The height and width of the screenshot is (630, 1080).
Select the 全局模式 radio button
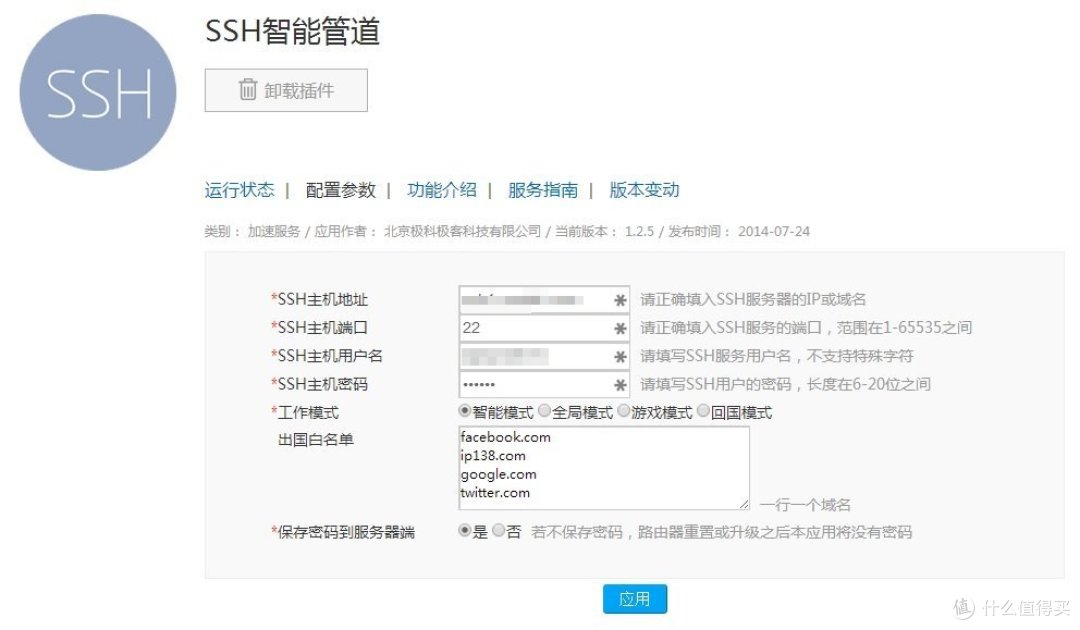(544, 411)
